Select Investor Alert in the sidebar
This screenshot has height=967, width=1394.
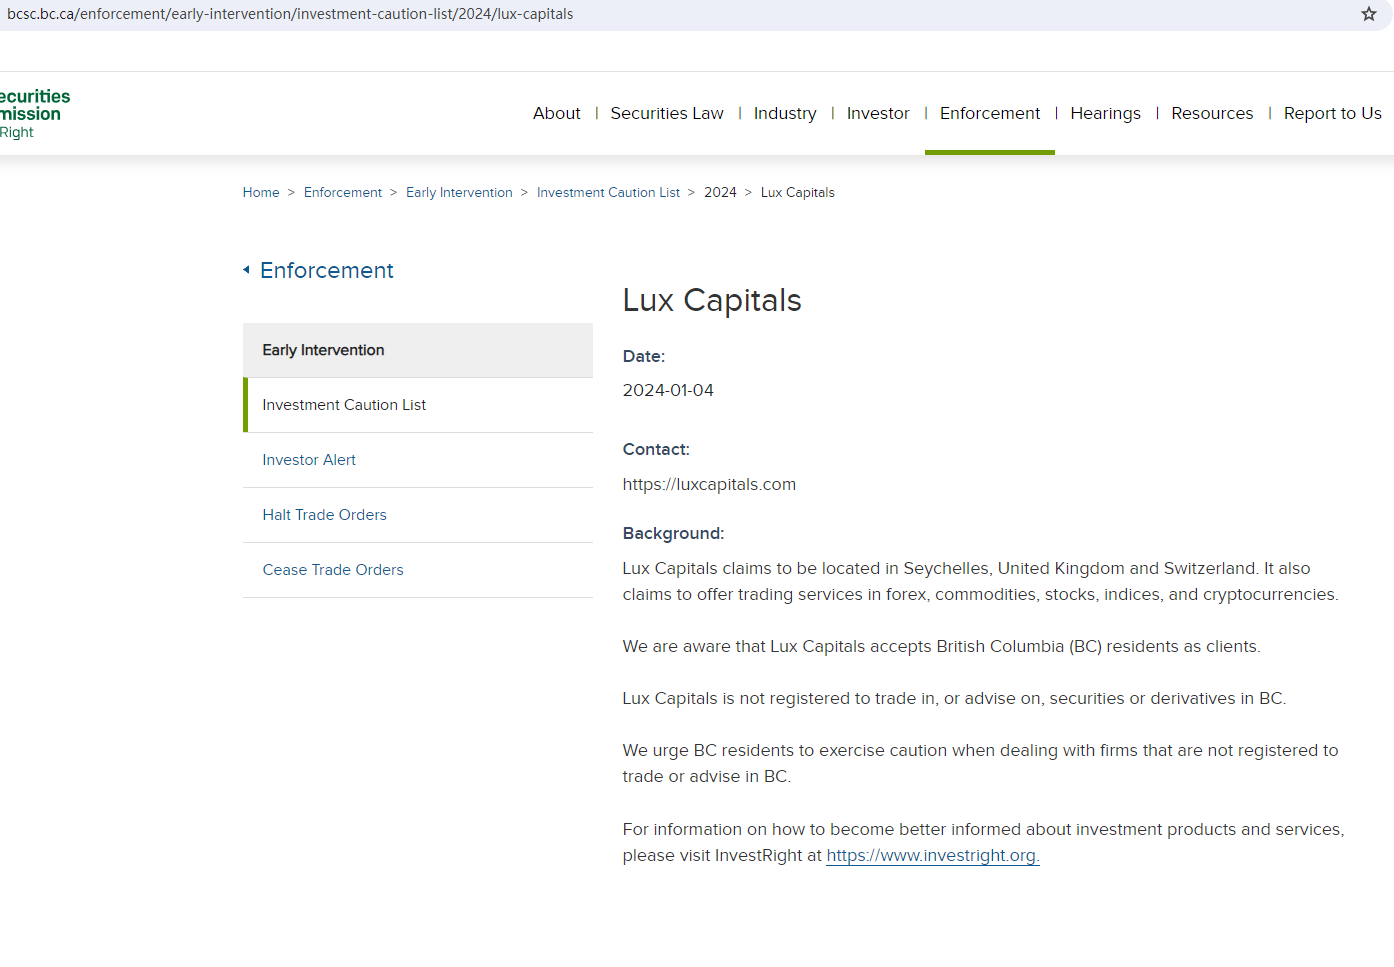(418, 460)
